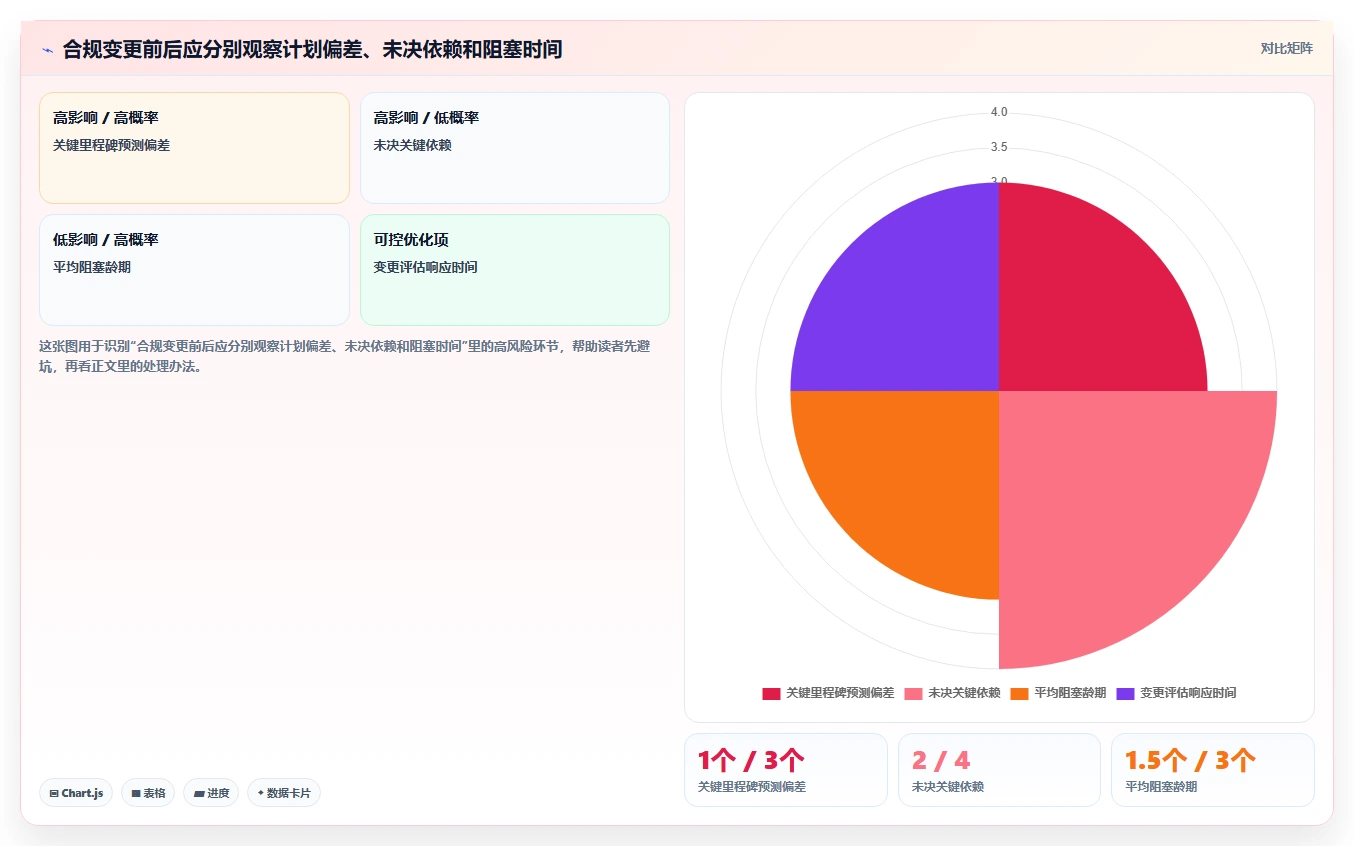Toggle 变更评估响应时间 legend swatch

tap(1125, 693)
